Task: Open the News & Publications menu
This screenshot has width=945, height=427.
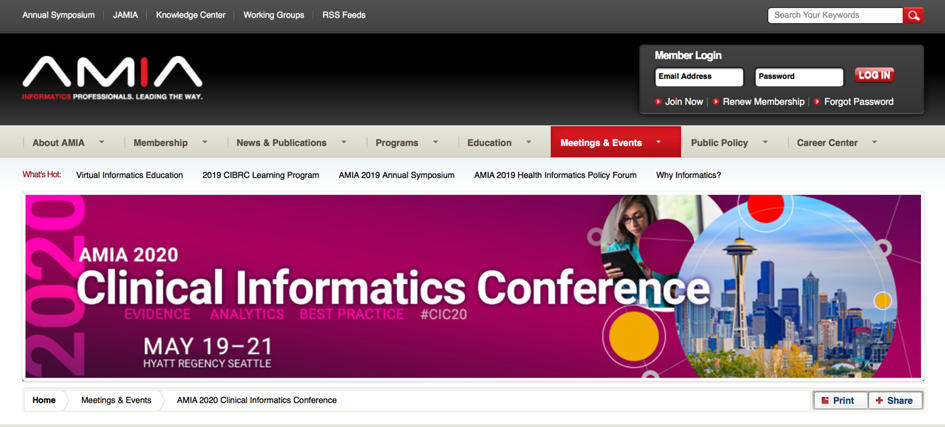Action: (x=281, y=143)
